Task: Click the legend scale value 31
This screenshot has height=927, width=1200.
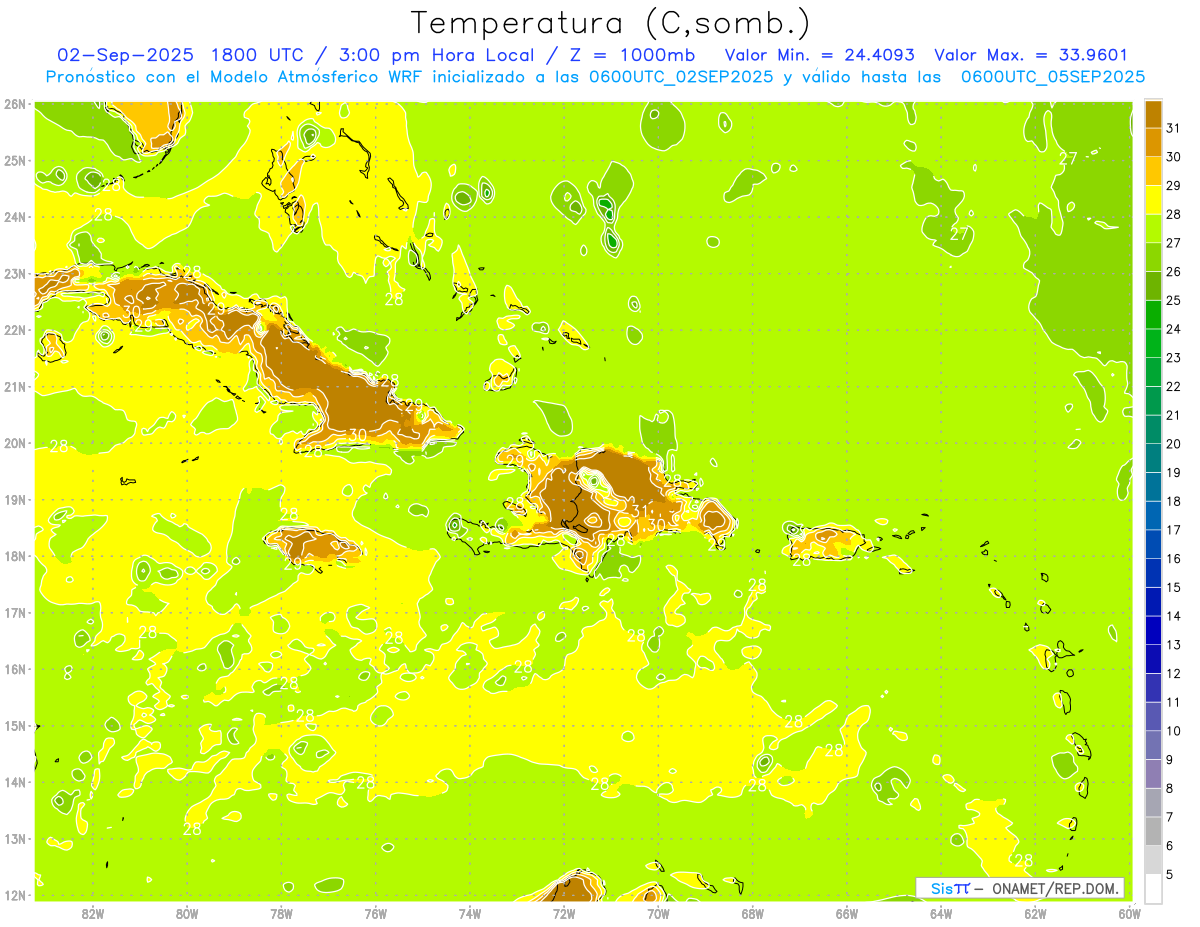Action: [x=1173, y=127]
